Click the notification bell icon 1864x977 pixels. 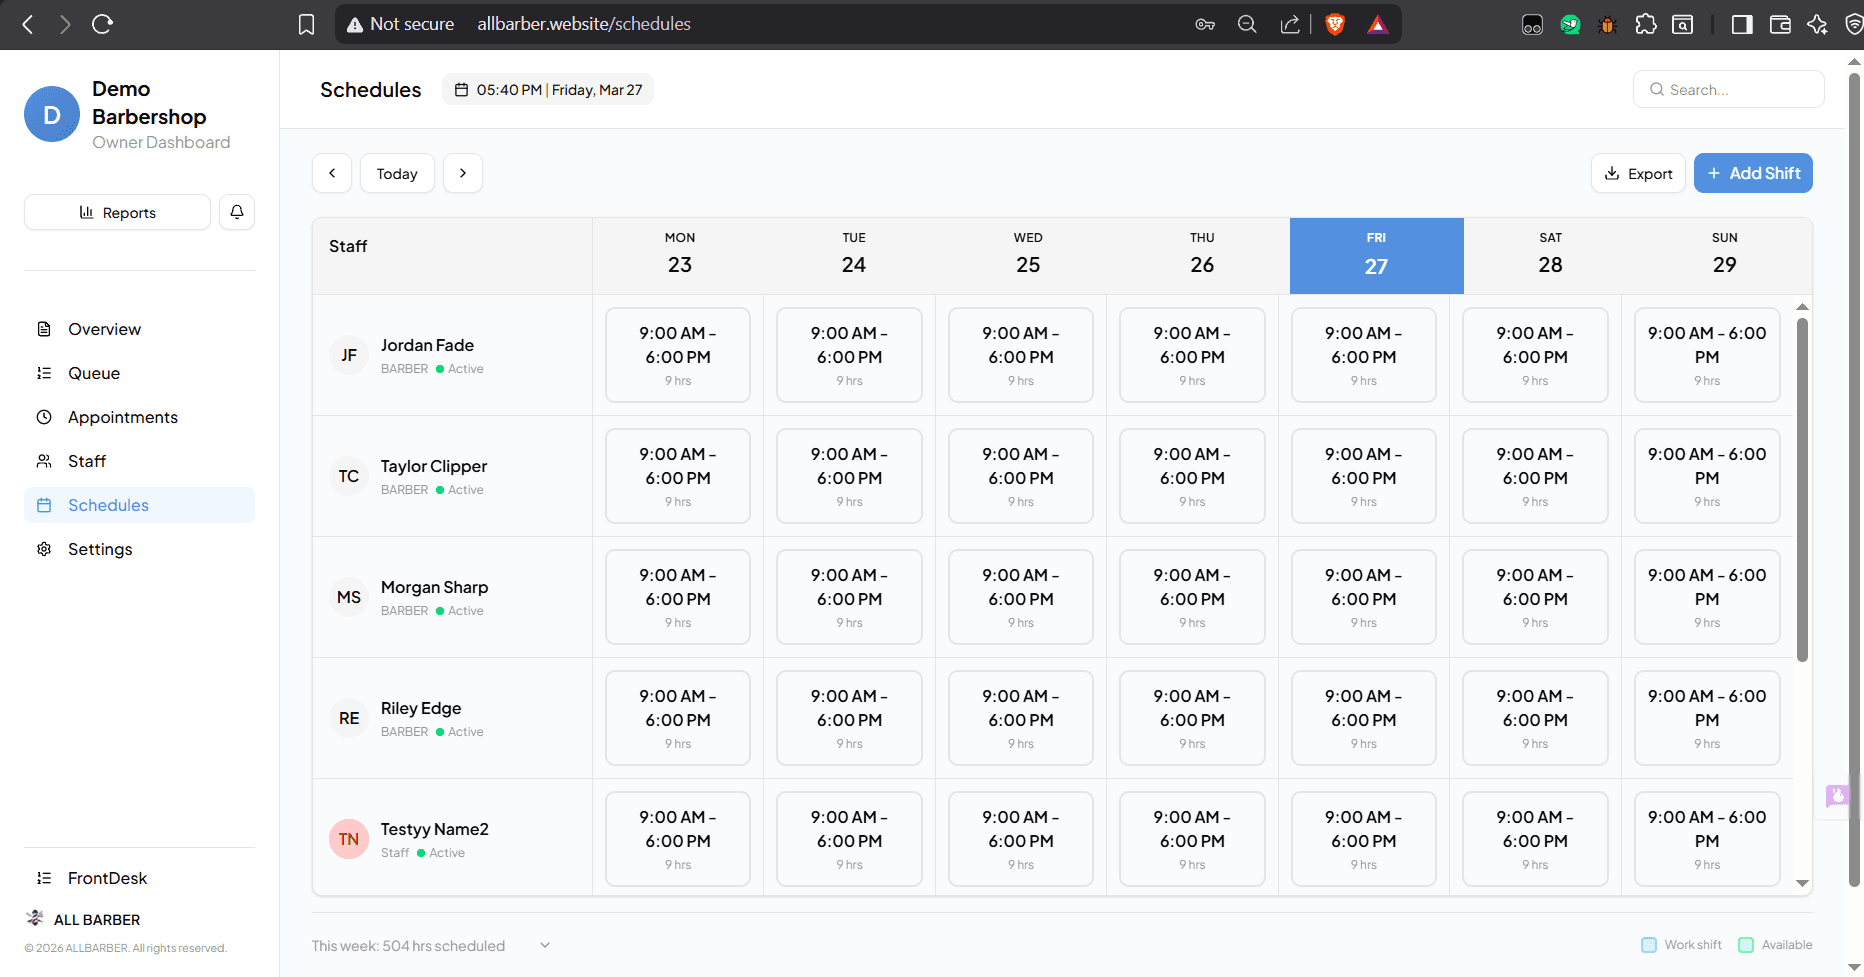(x=237, y=212)
